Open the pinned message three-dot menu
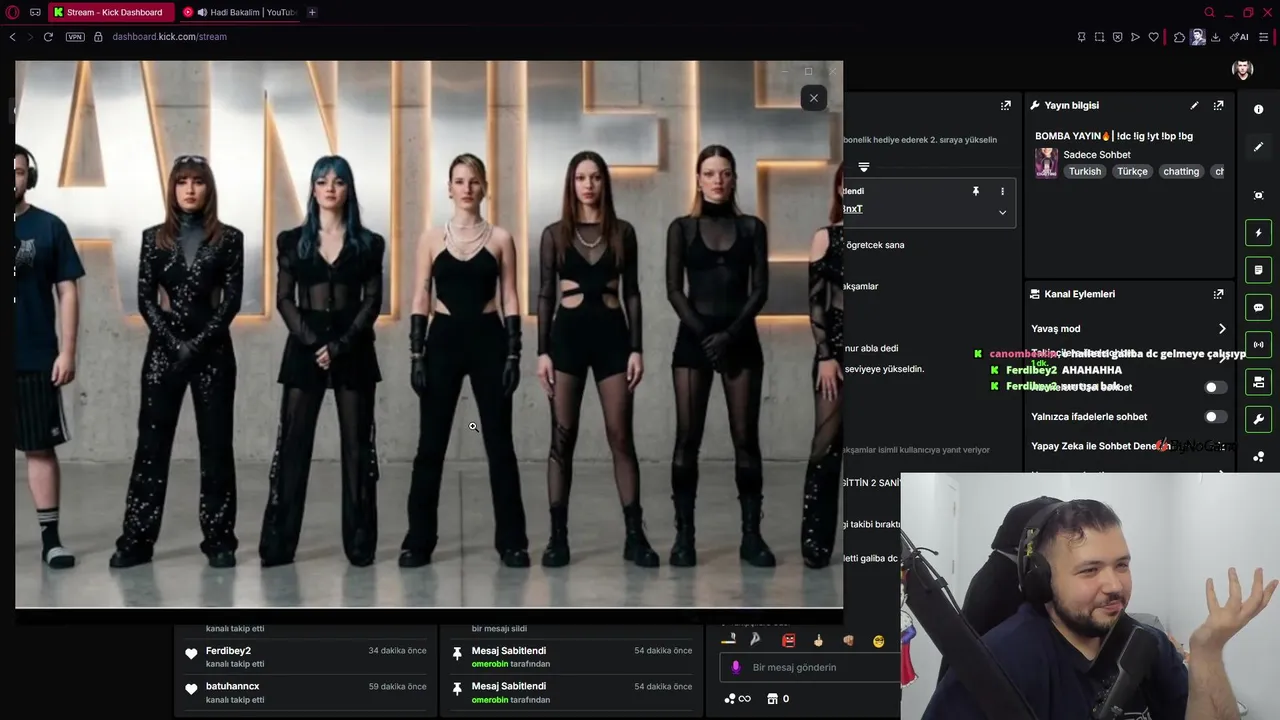Viewport: 1280px width, 720px height. pos(1002,191)
